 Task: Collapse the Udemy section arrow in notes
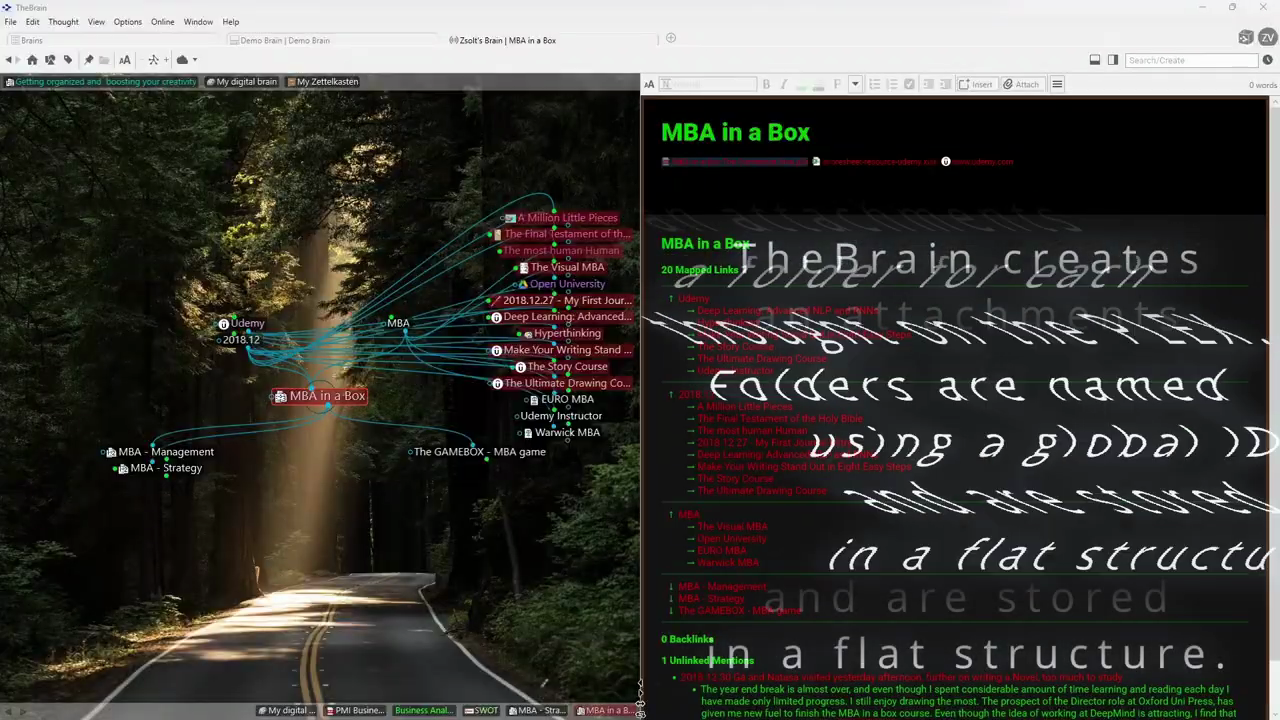click(x=671, y=299)
